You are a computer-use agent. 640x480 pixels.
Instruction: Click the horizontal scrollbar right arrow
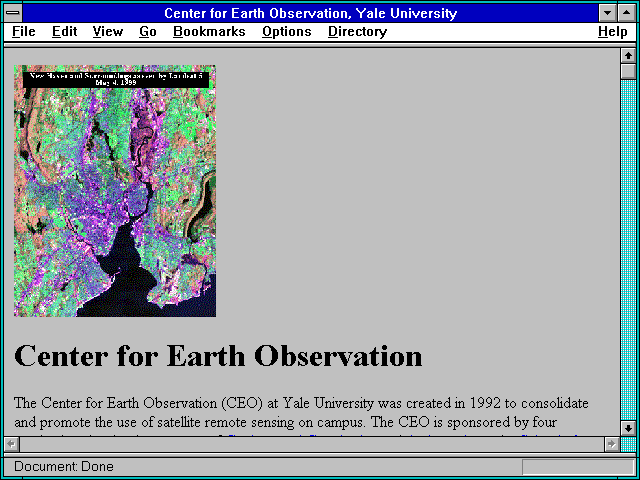[x=612, y=444]
